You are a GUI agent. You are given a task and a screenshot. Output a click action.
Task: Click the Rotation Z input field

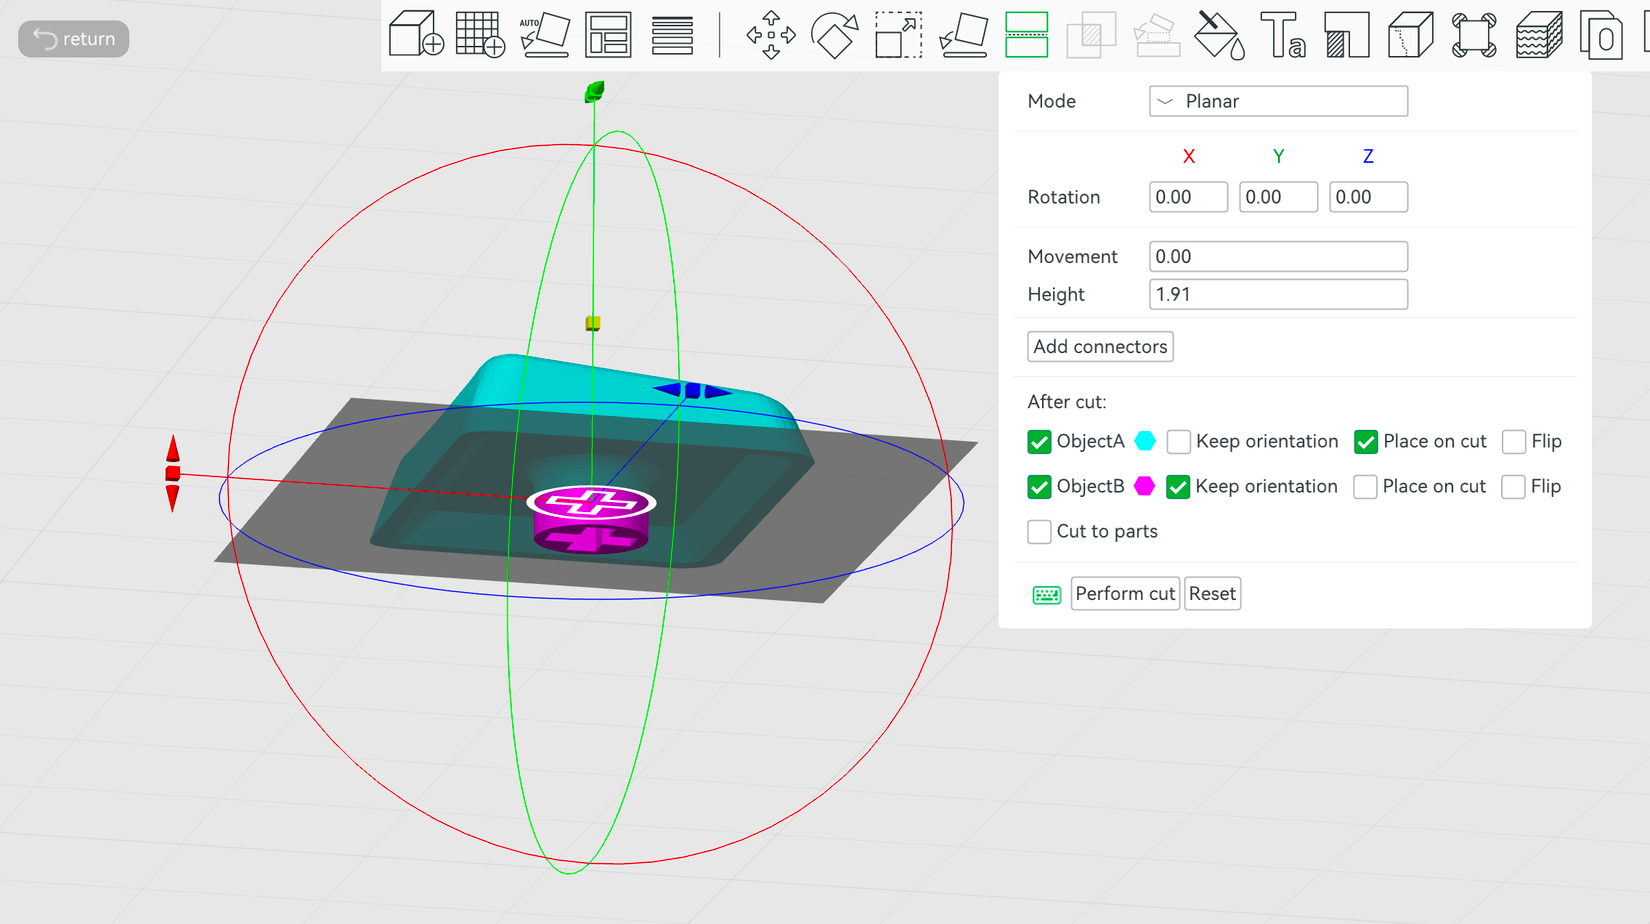pos(1368,197)
